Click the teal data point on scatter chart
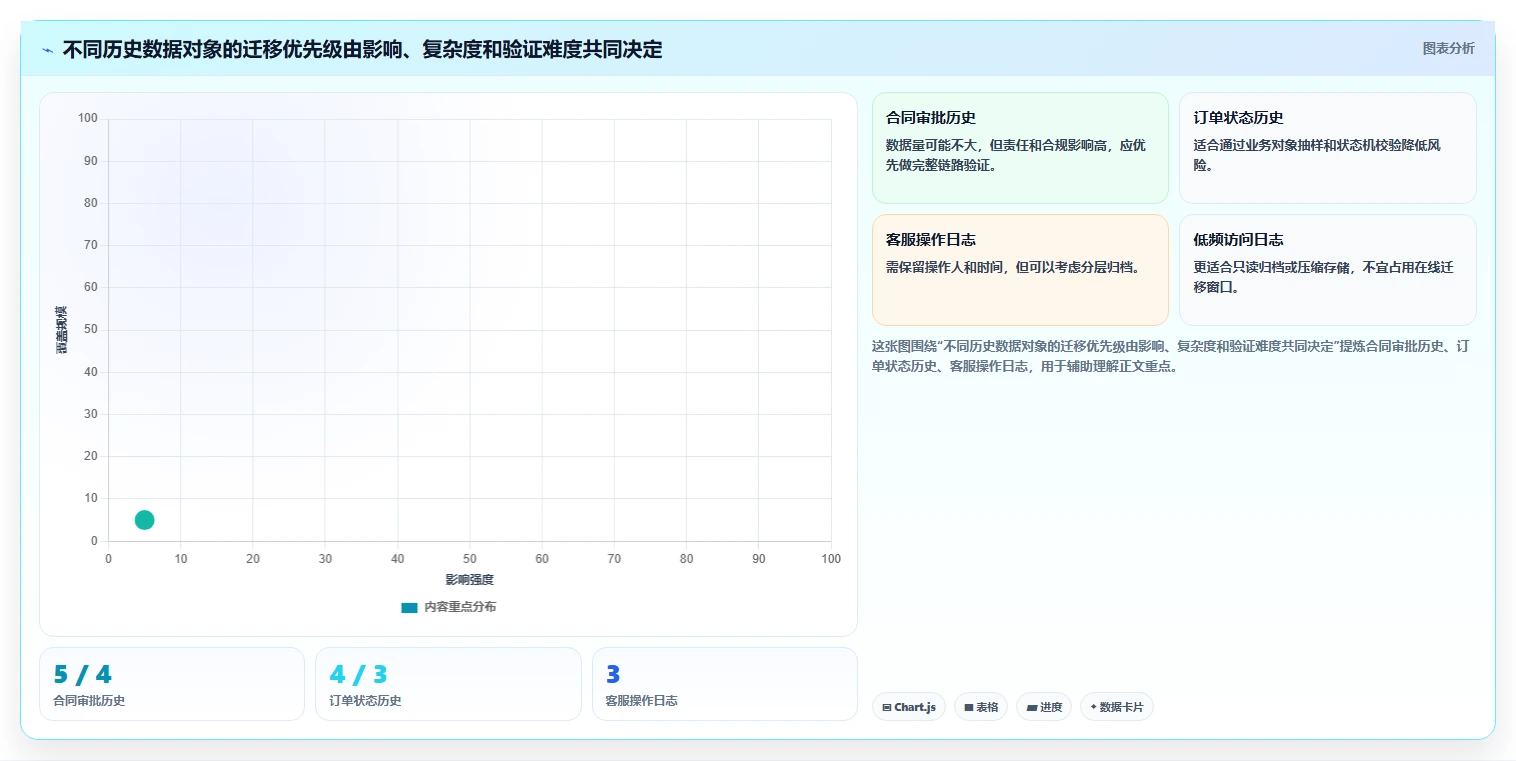This screenshot has width=1516, height=761. [144, 520]
